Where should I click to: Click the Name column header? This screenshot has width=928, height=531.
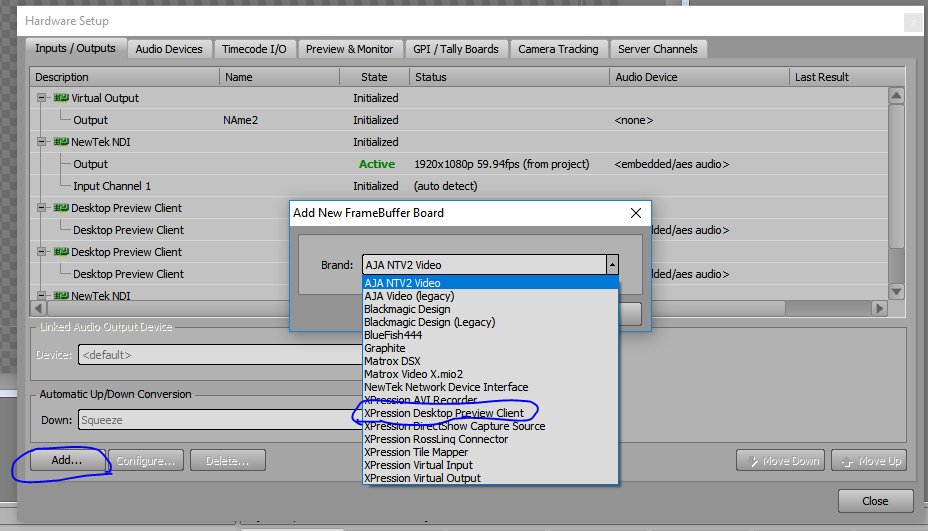click(x=279, y=77)
